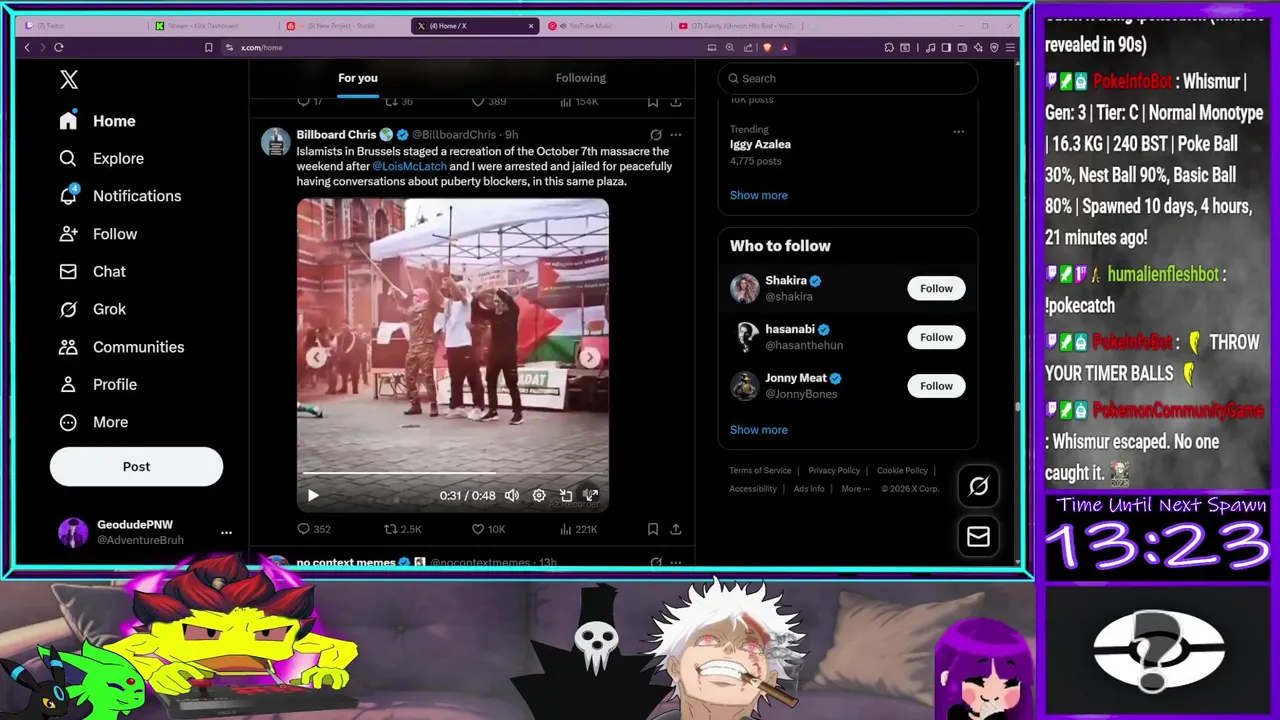Open Communities in the sidebar

[x=121, y=347]
